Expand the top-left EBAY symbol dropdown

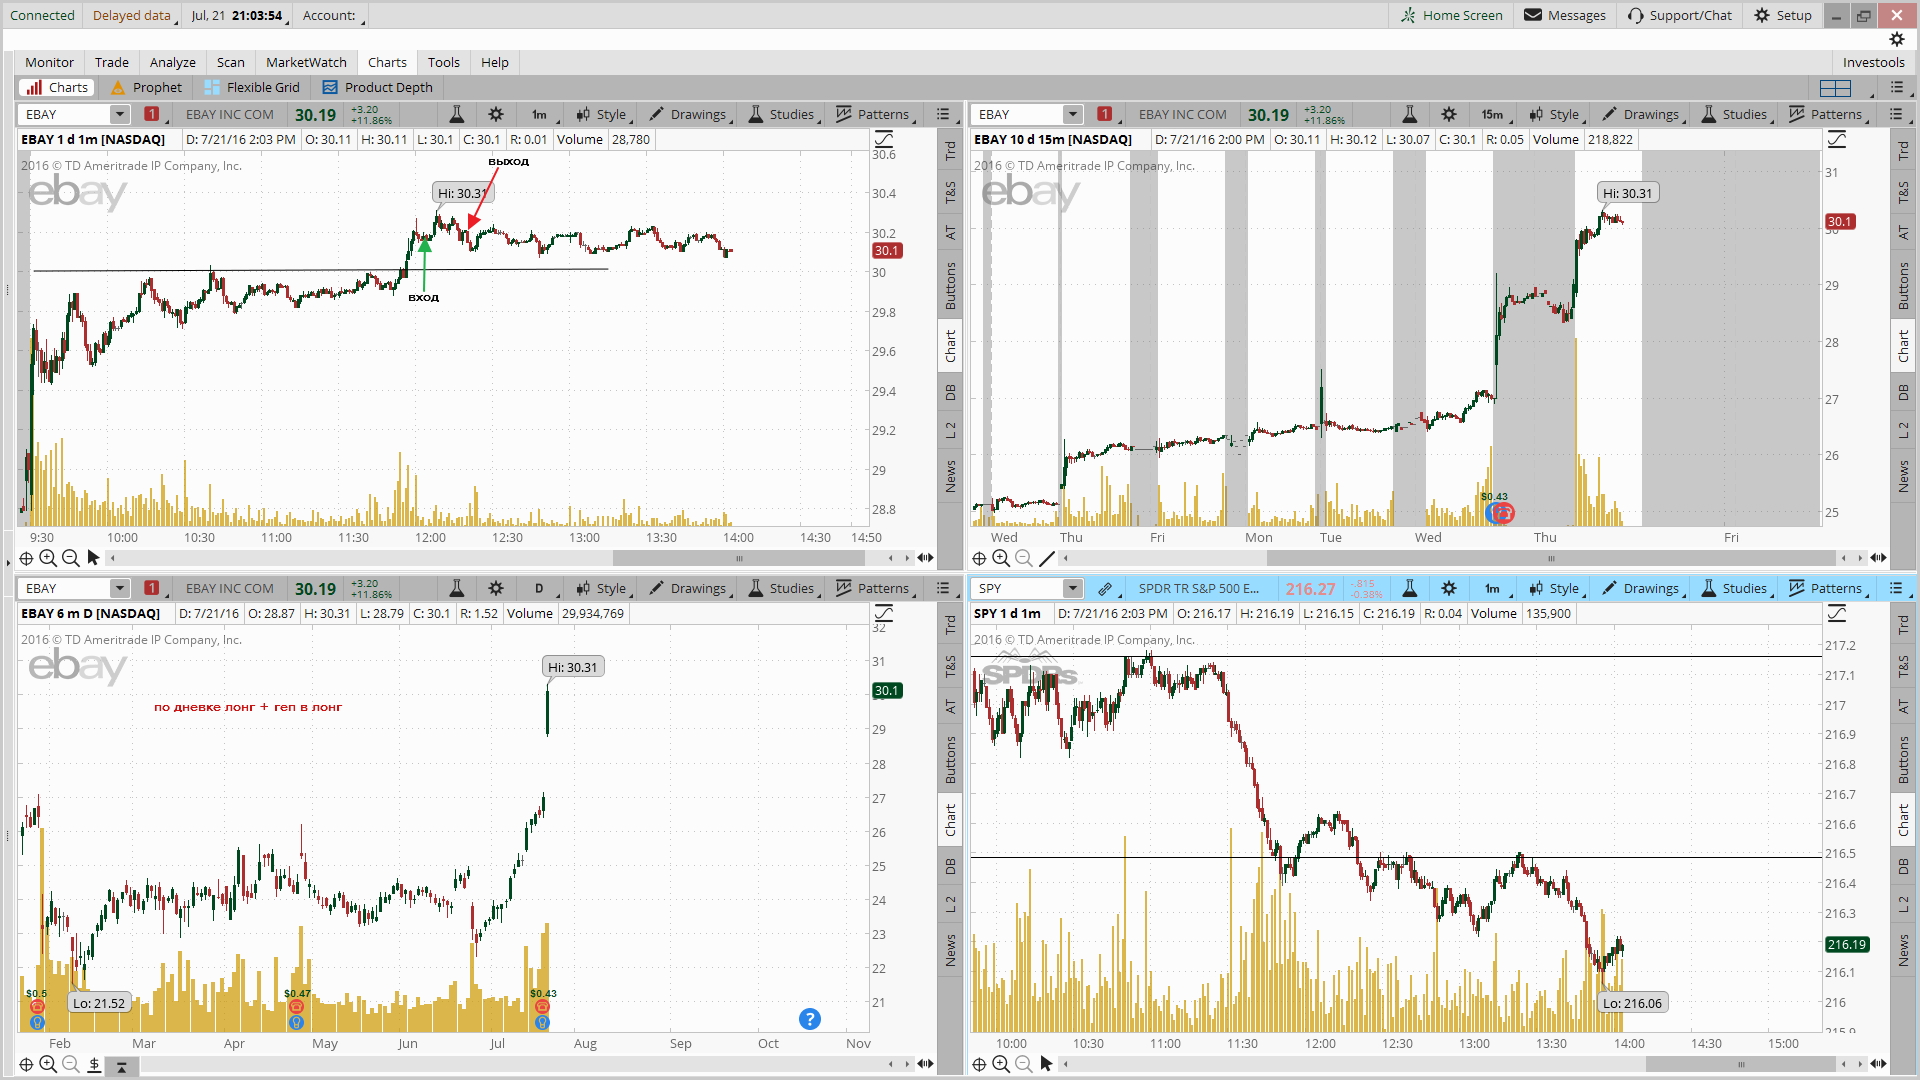(x=119, y=114)
